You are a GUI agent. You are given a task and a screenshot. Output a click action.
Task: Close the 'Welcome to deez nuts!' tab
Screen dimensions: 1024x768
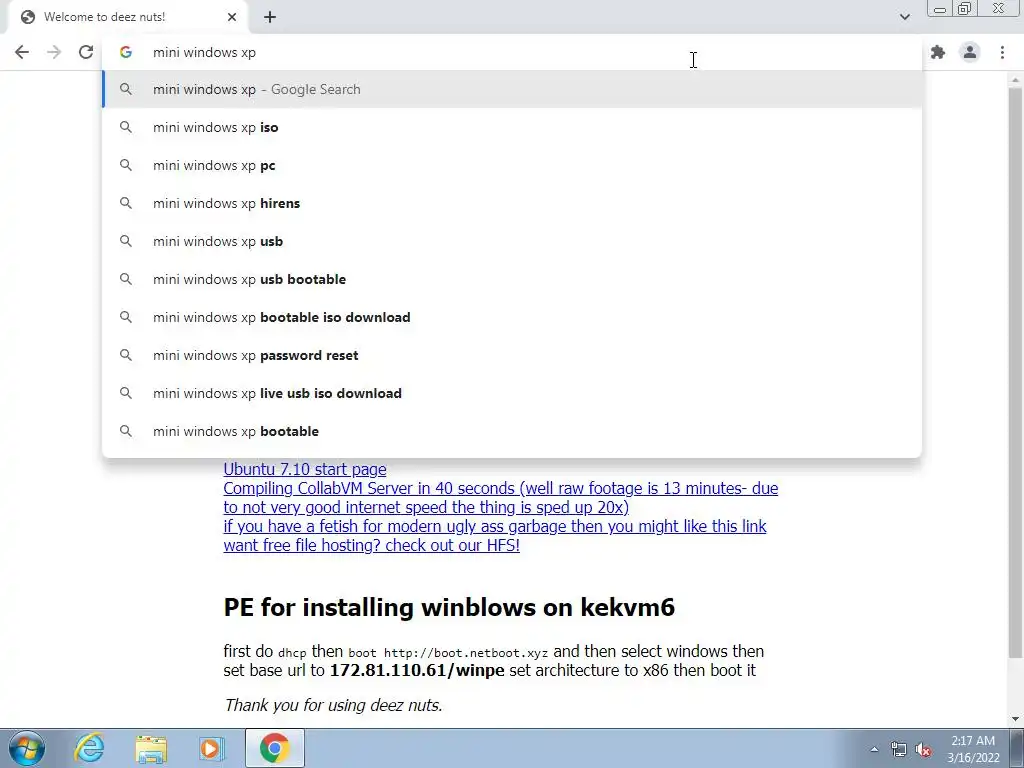232,17
